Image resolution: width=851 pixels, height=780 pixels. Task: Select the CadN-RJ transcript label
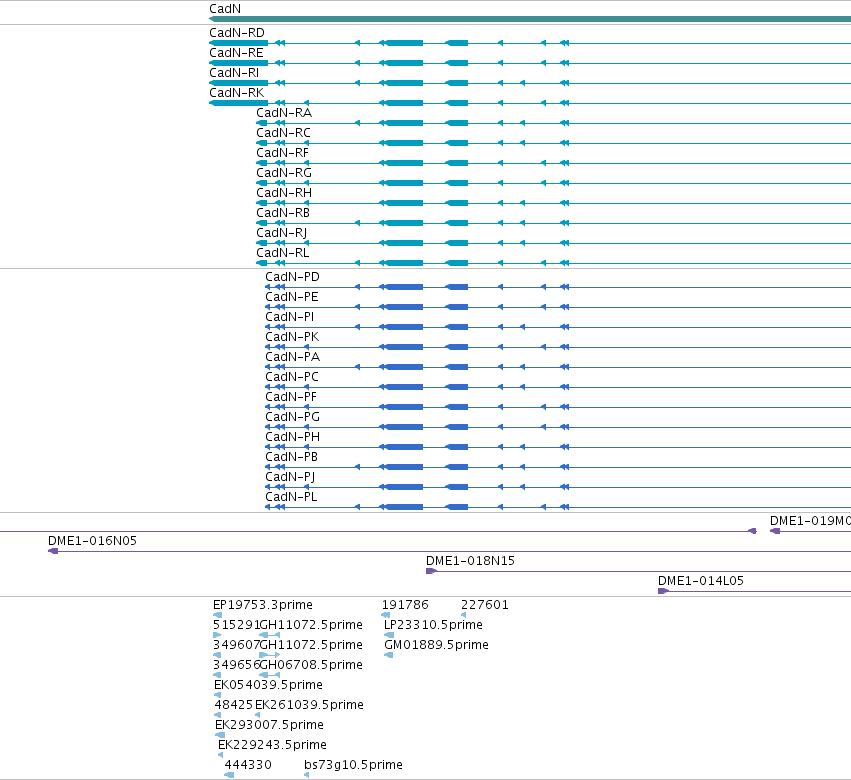pos(282,233)
